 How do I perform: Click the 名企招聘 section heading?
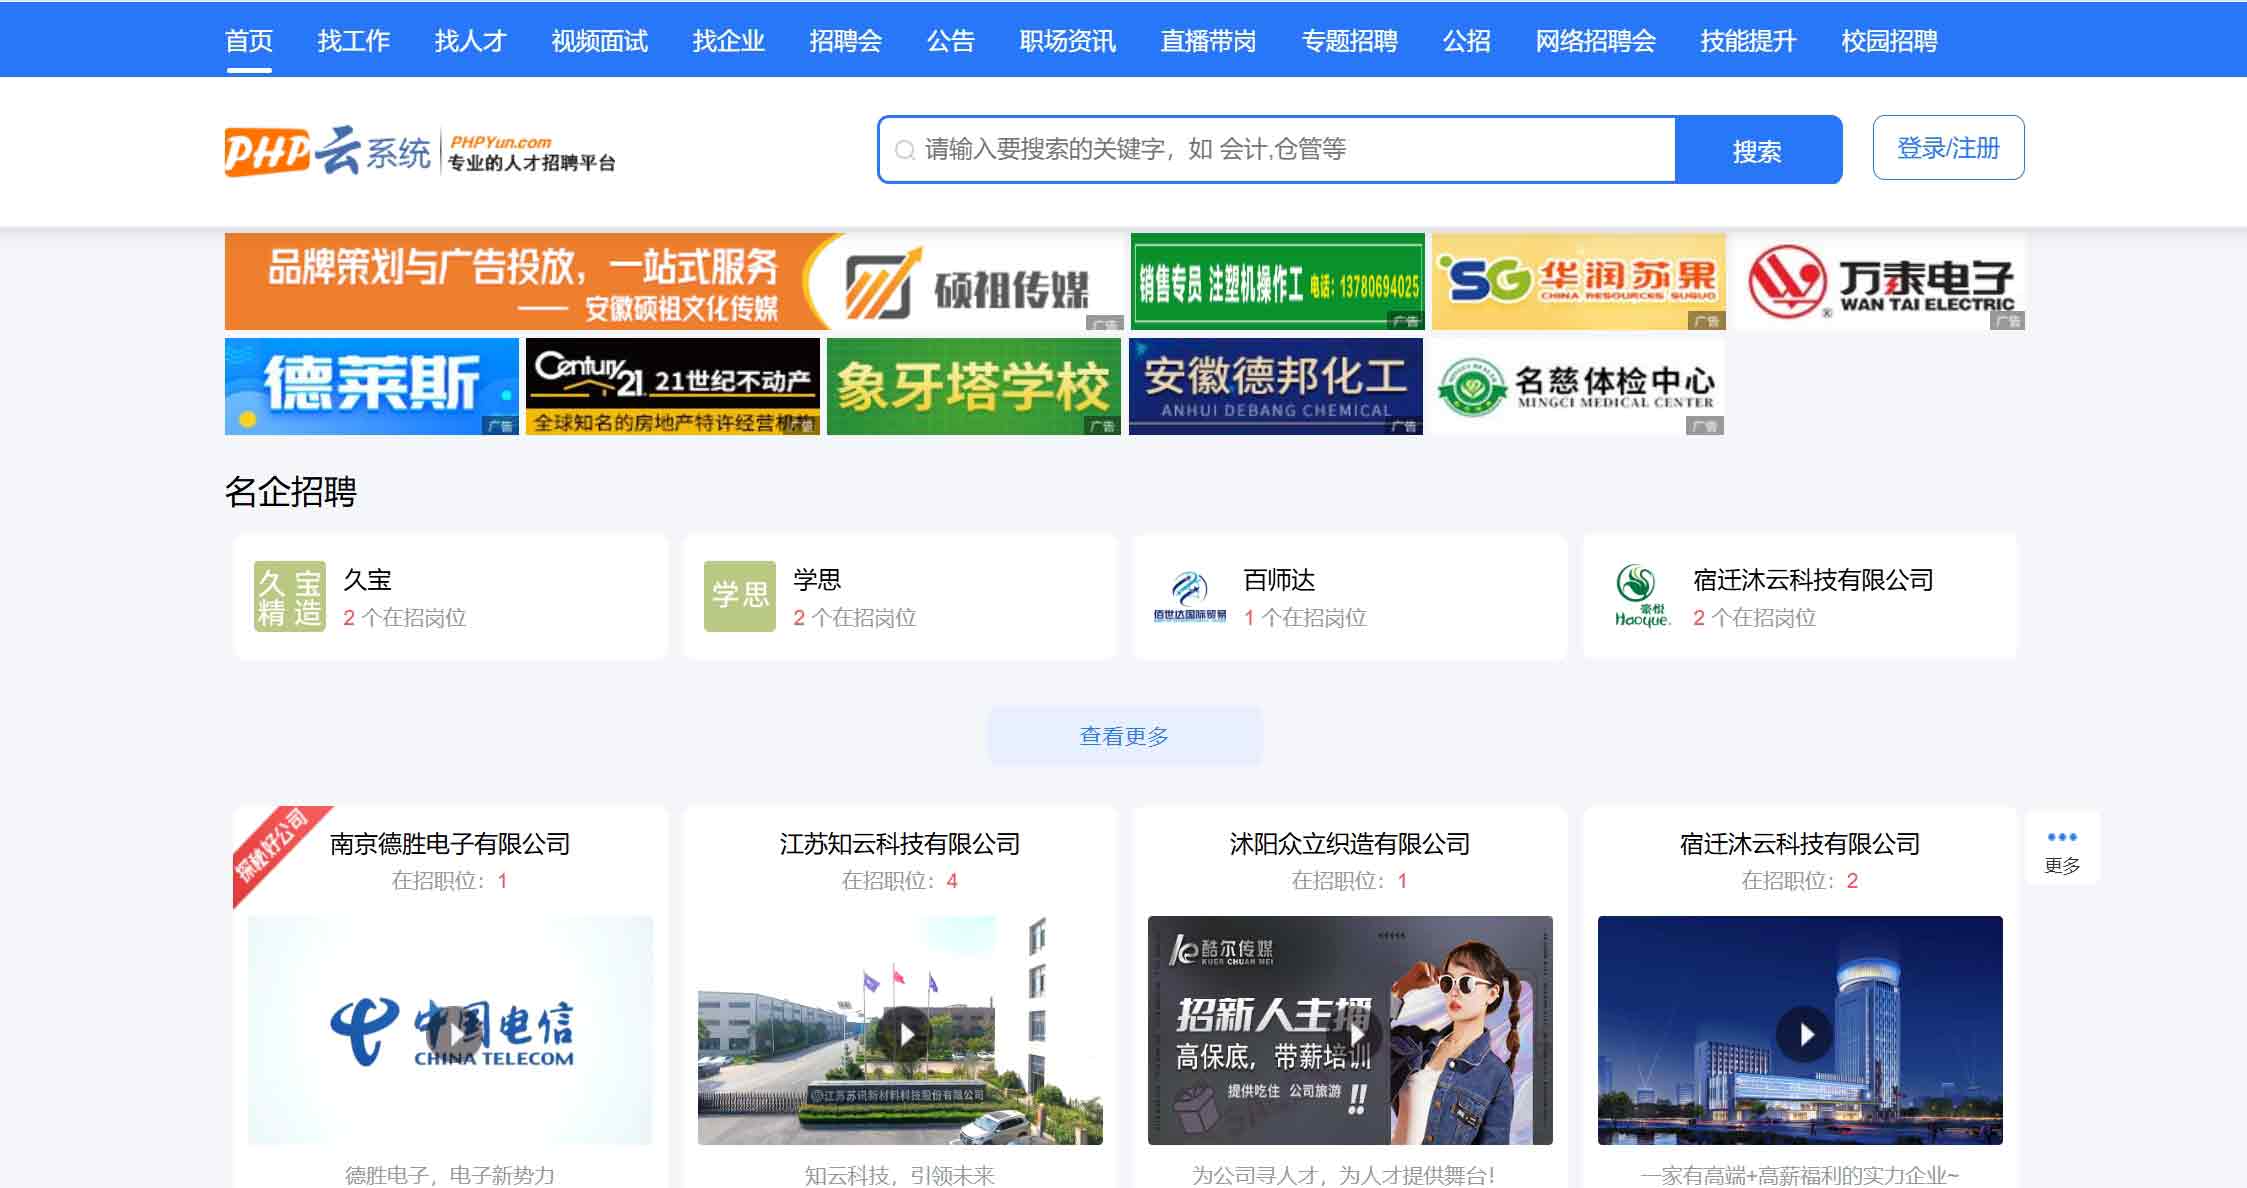(x=291, y=492)
